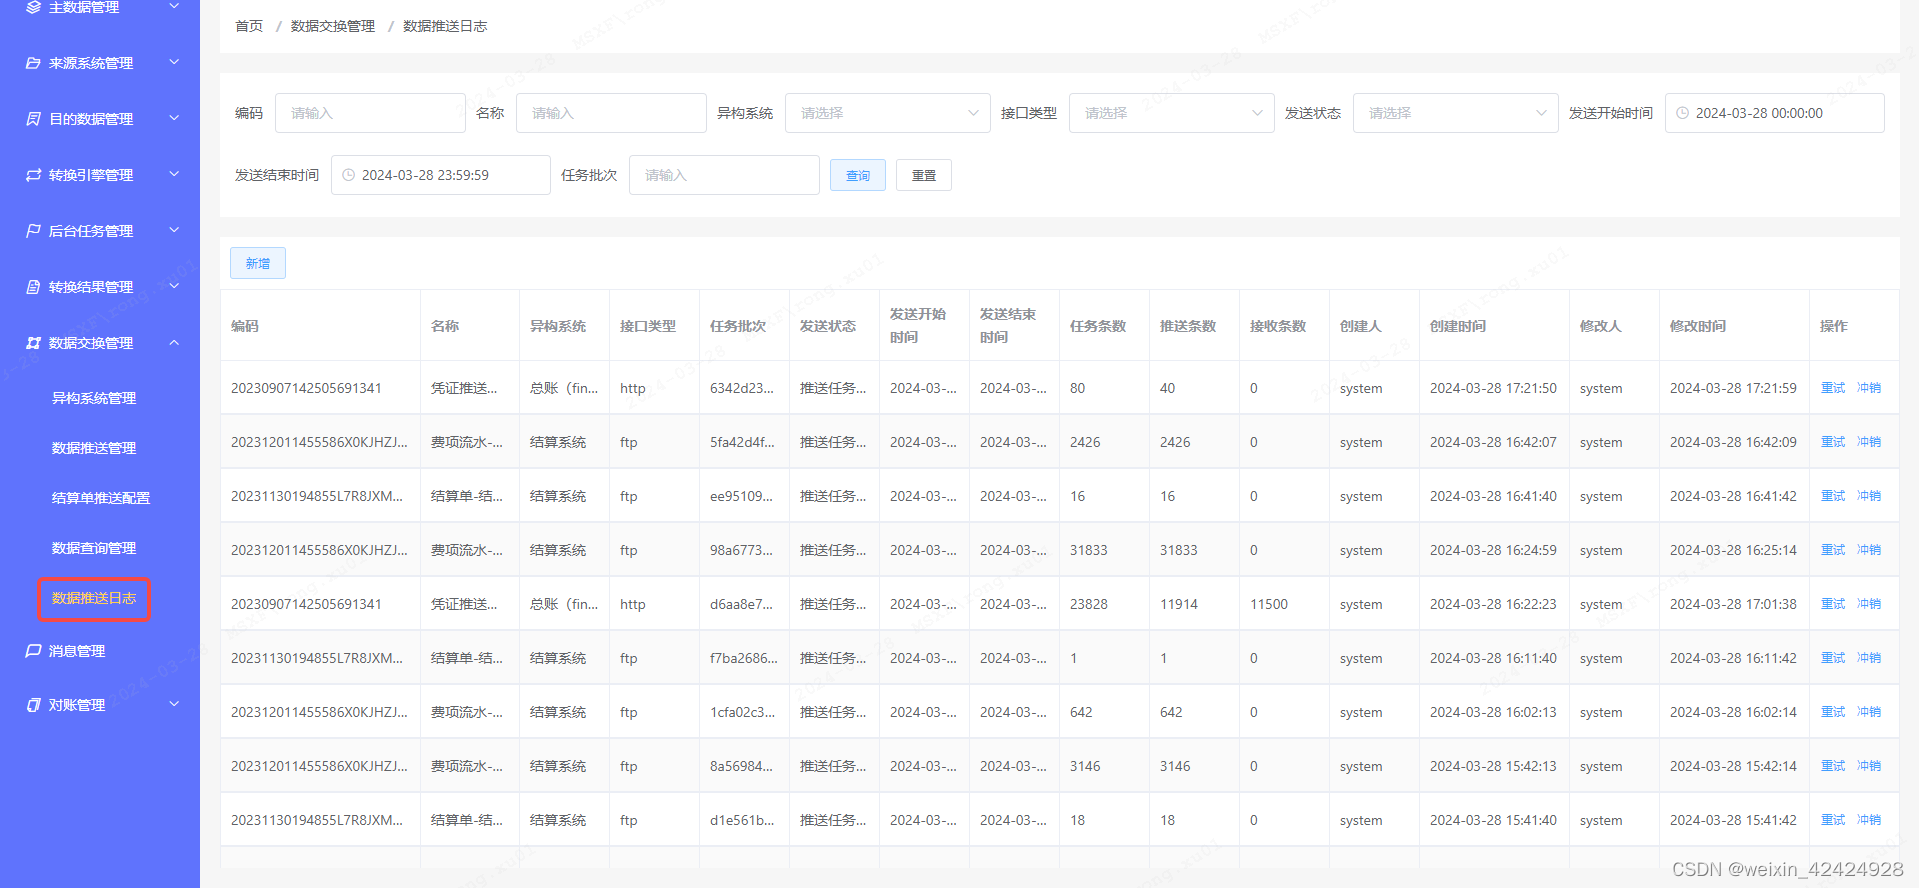1919x888 pixels.
Task: Click 重试 in the 16:42:07 row
Action: (x=1833, y=442)
